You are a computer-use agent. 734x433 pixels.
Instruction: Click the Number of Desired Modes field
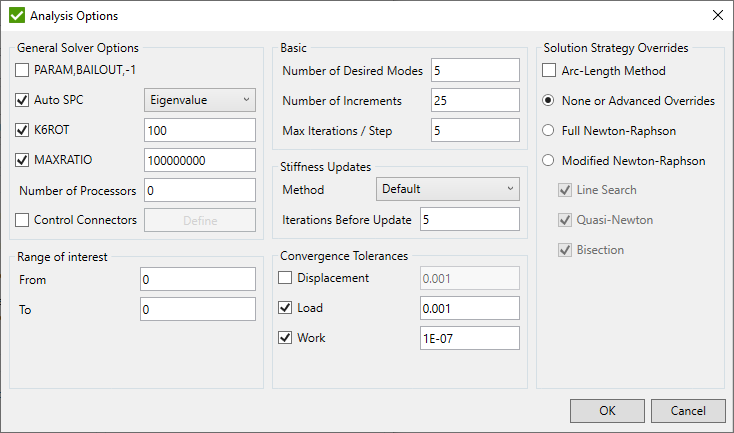(475, 70)
